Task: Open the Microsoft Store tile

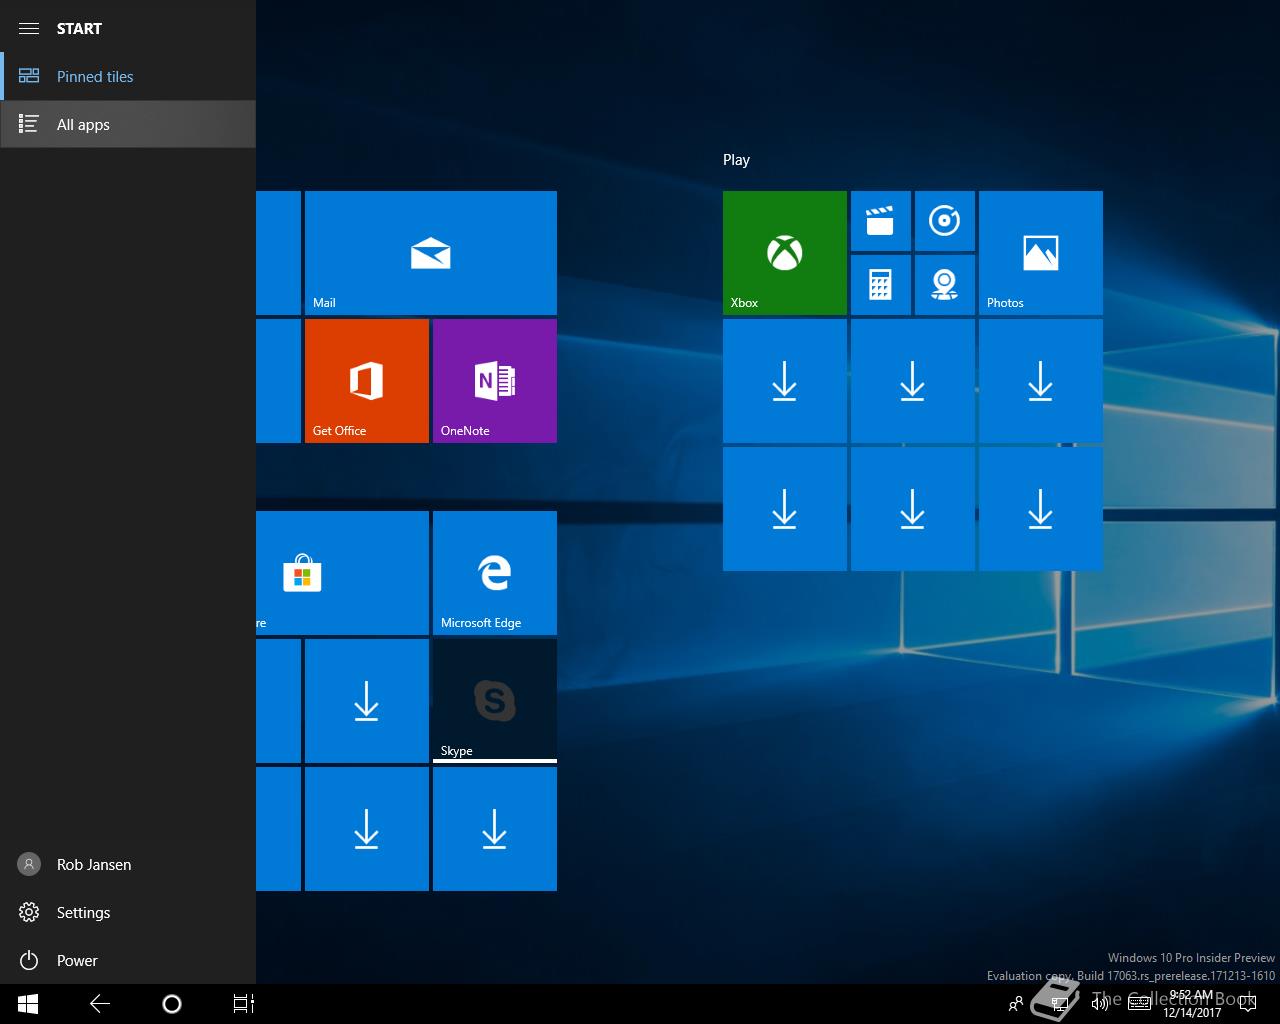Action: pos(342,573)
